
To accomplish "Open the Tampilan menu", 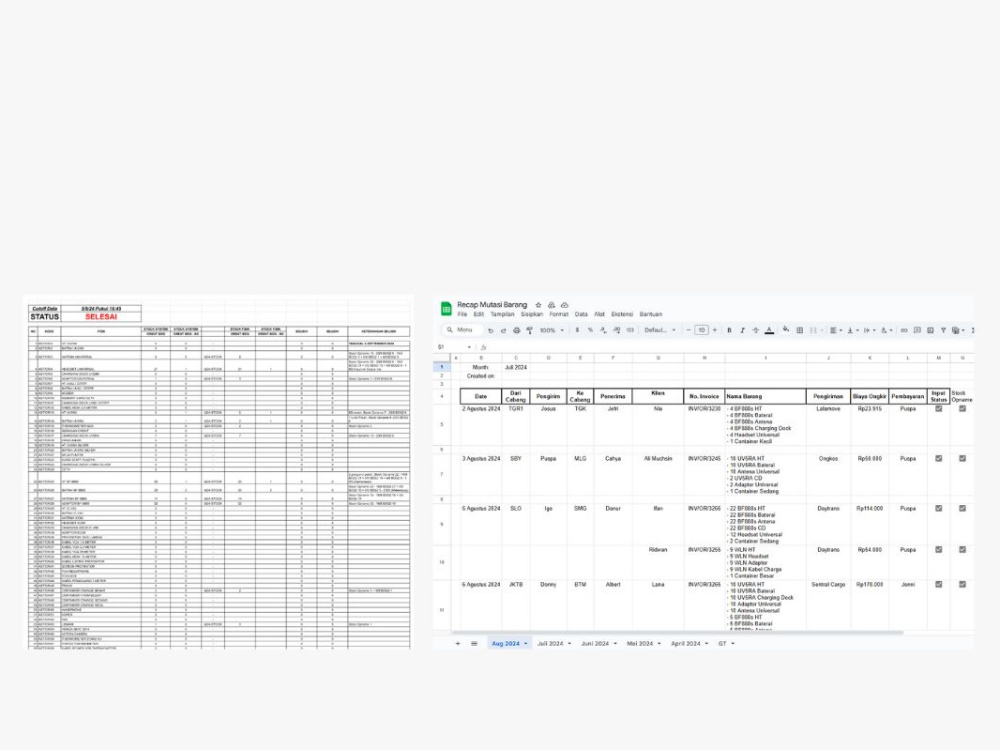I will (x=503, y=314).
